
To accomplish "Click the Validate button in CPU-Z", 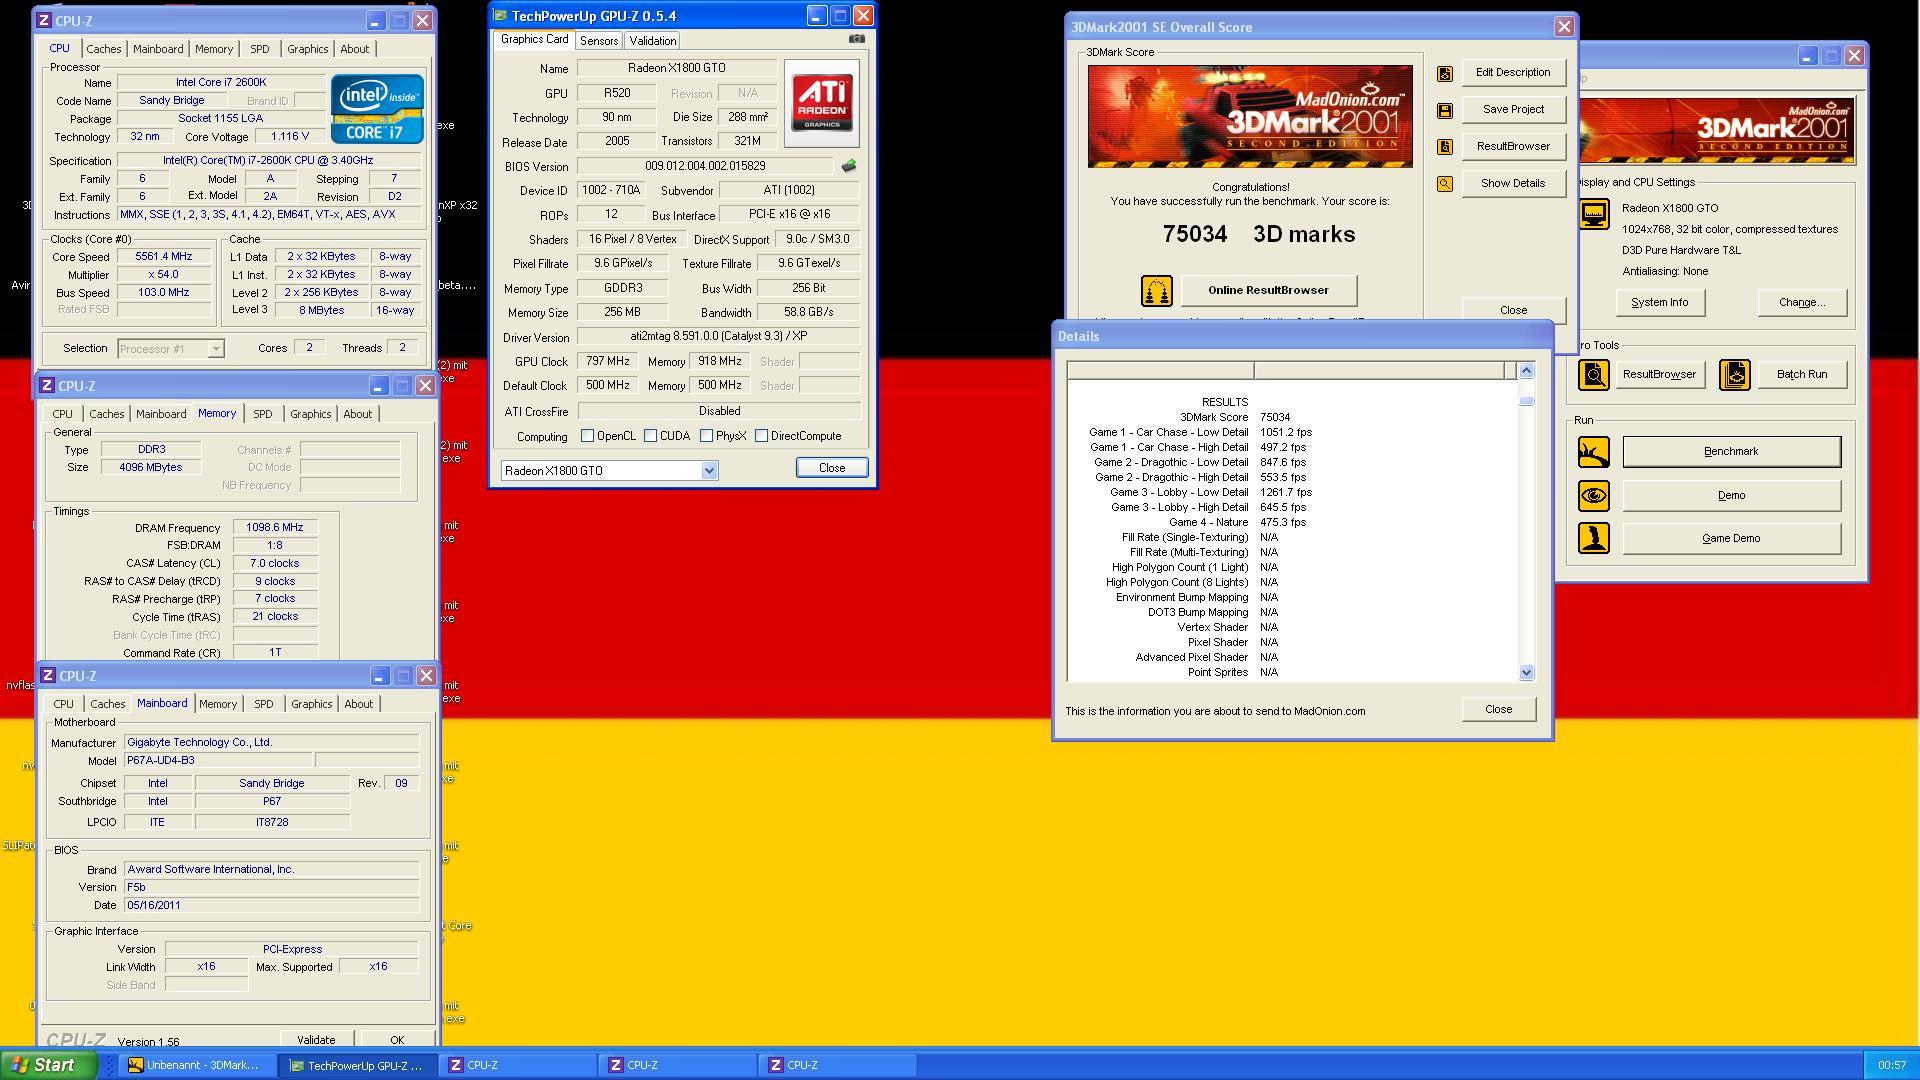I will click(x=316, y=1040).
